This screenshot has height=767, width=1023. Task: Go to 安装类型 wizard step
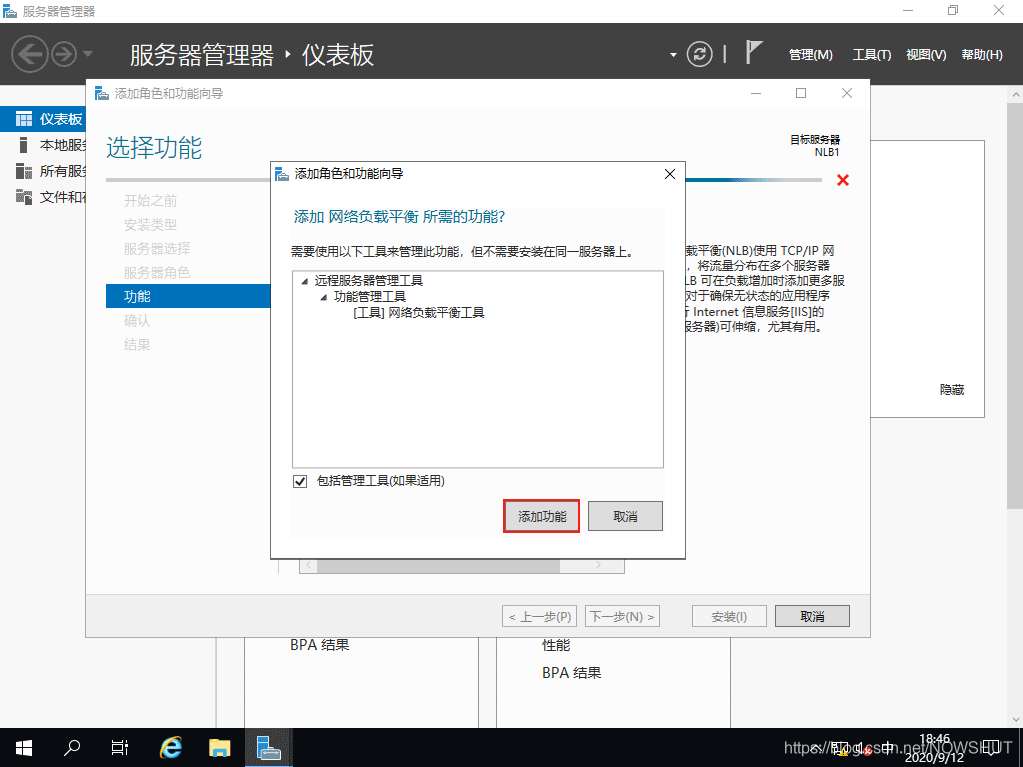click(150, 225)
